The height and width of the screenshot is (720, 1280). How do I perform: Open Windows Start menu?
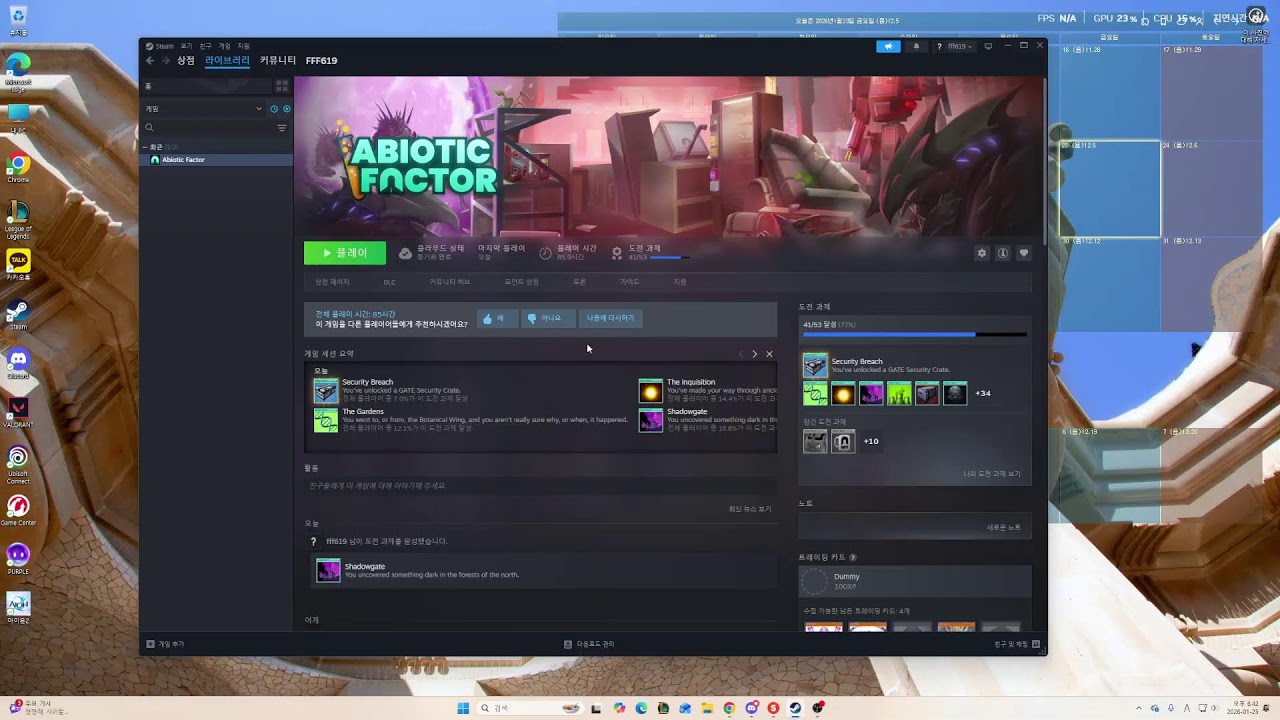(x=463, y=708)
